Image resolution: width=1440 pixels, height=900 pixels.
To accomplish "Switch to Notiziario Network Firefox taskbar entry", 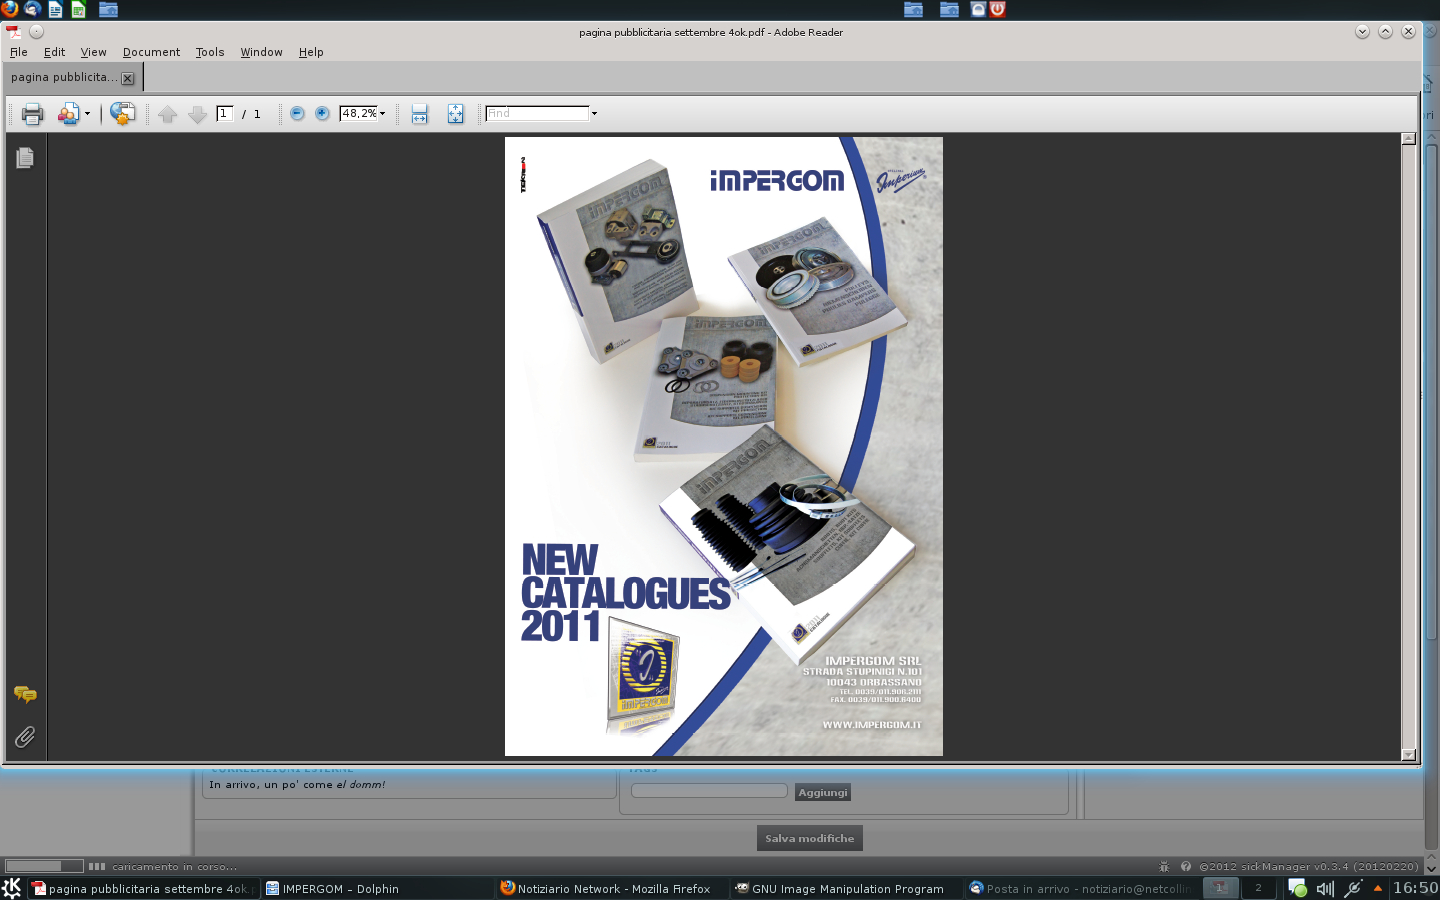I will point(612,888).
